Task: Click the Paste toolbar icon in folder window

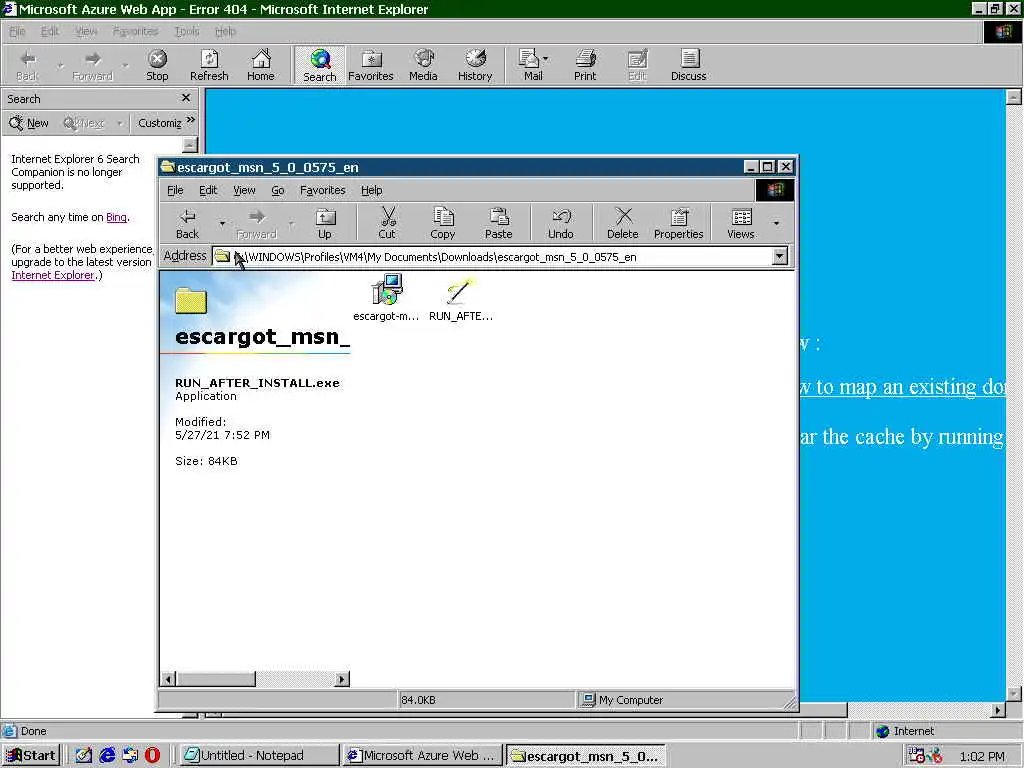Action: click(498, 223)
